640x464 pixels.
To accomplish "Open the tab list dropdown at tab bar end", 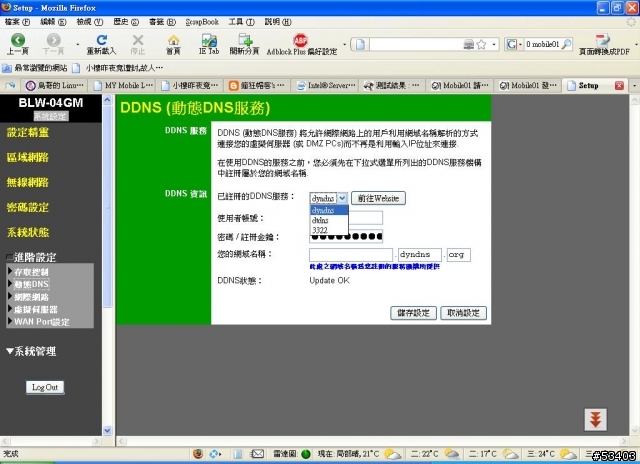I will click(634, 86).
